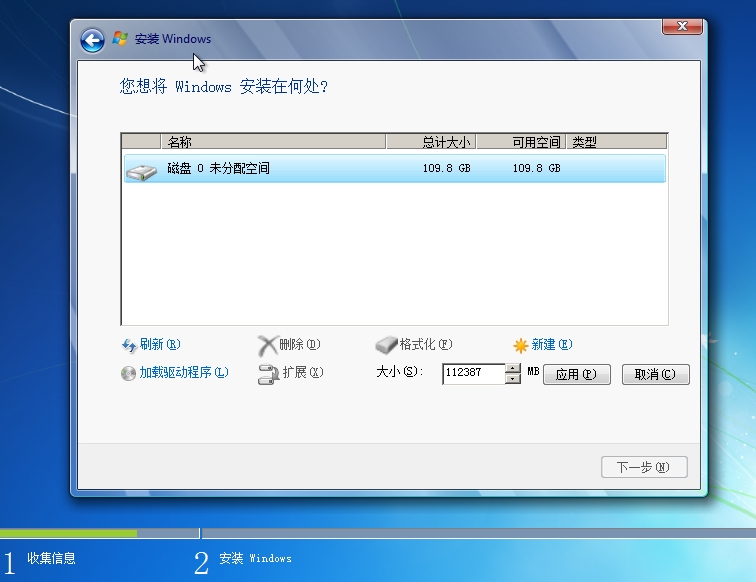Click the 刷新 refresh arrows icon
This screenshot has height=582, width=756.
128,345
